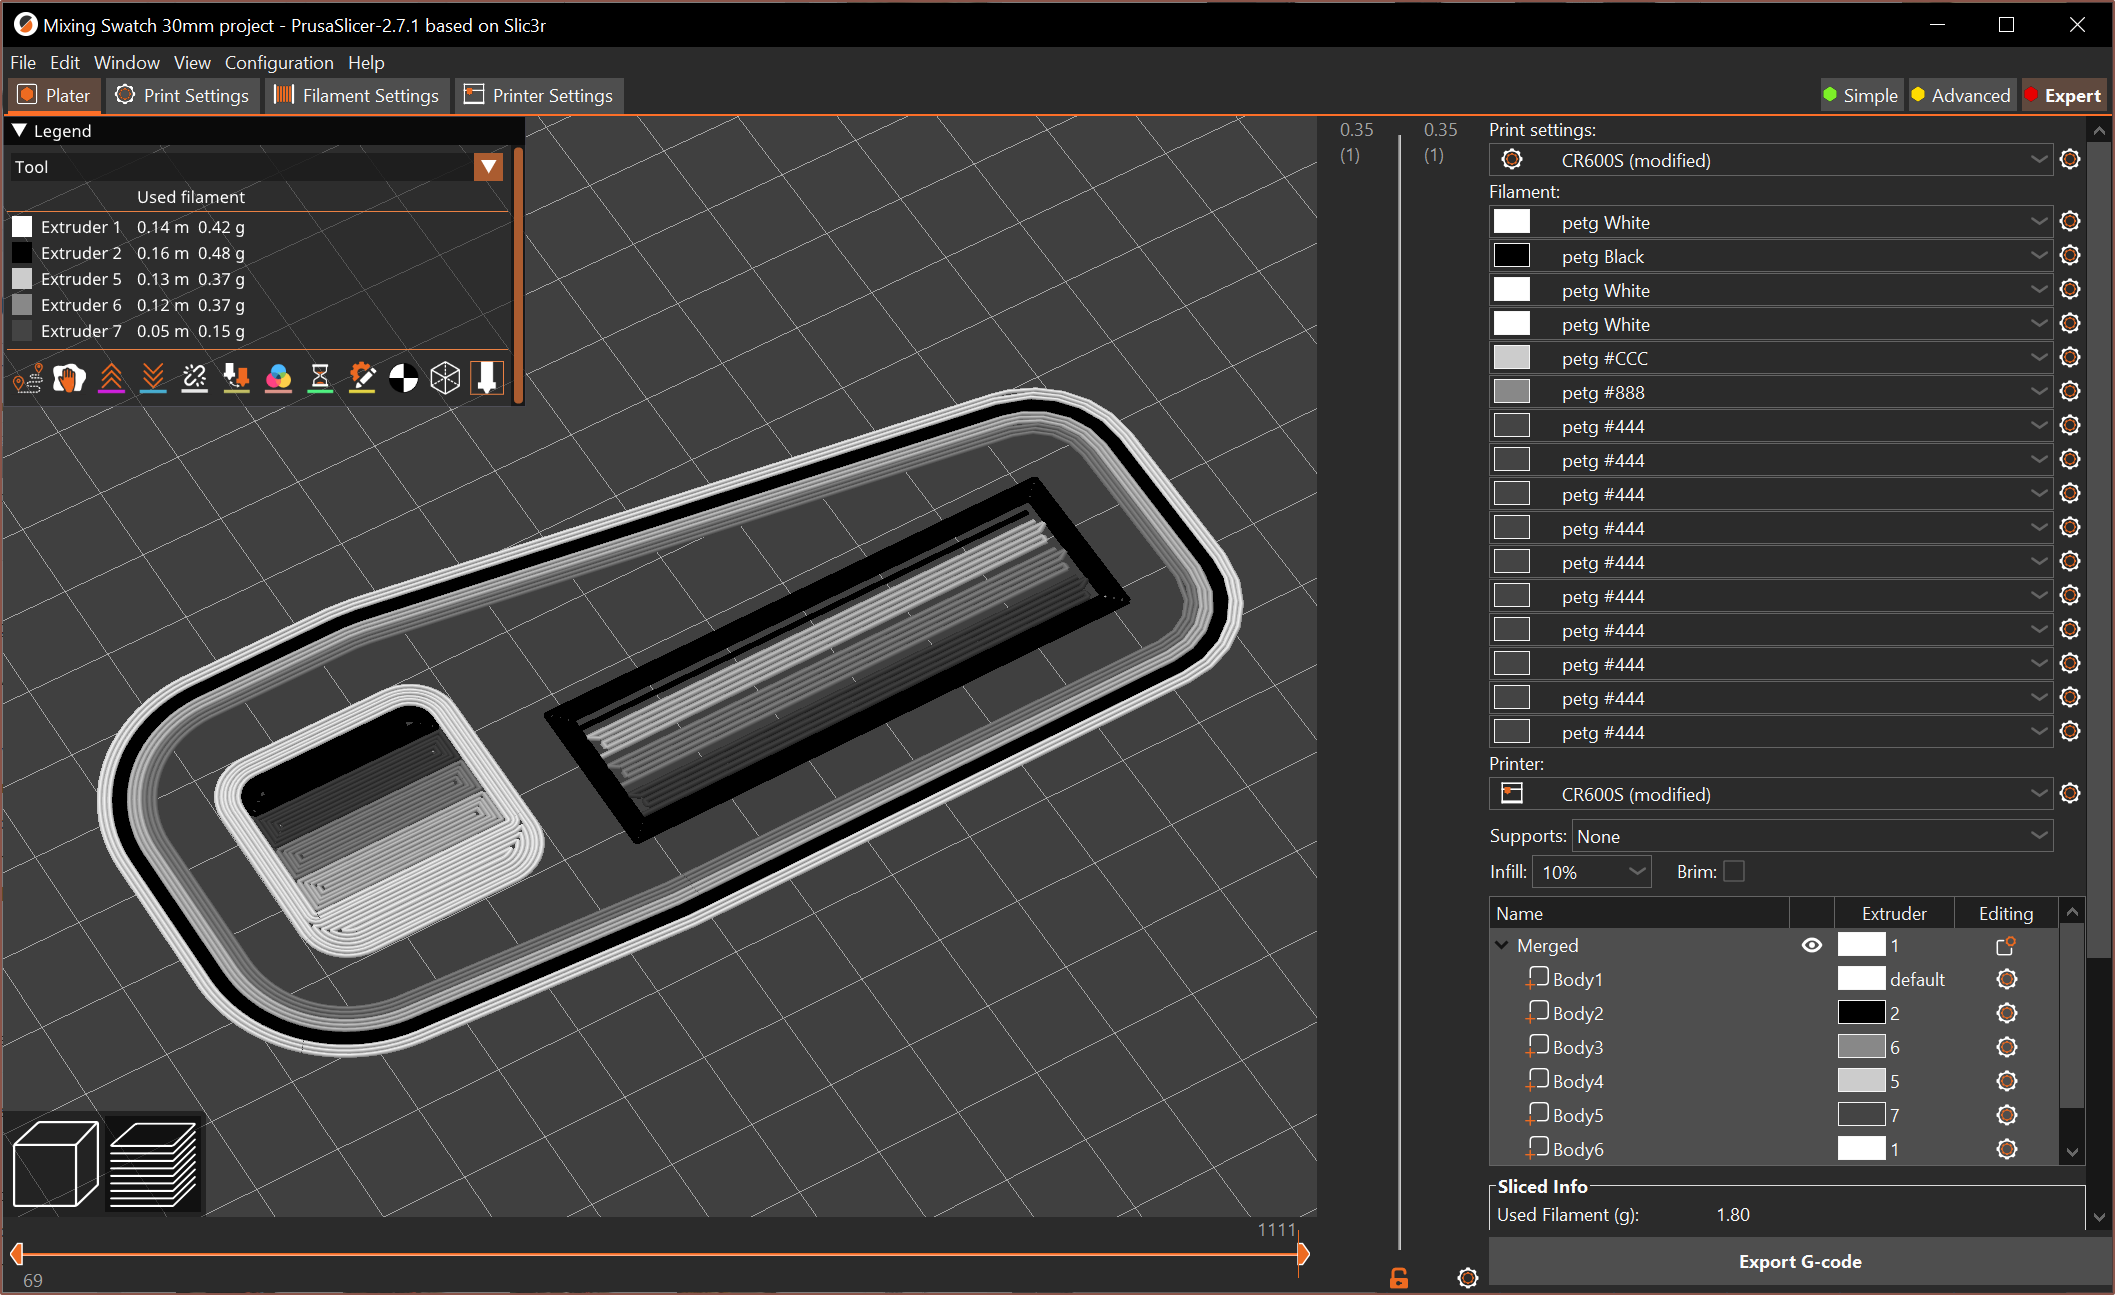Image resolution: width=2115 pixels, height=1295 pixels.
Task: Toggle seams visibility icon
Action: click(194, 378)
